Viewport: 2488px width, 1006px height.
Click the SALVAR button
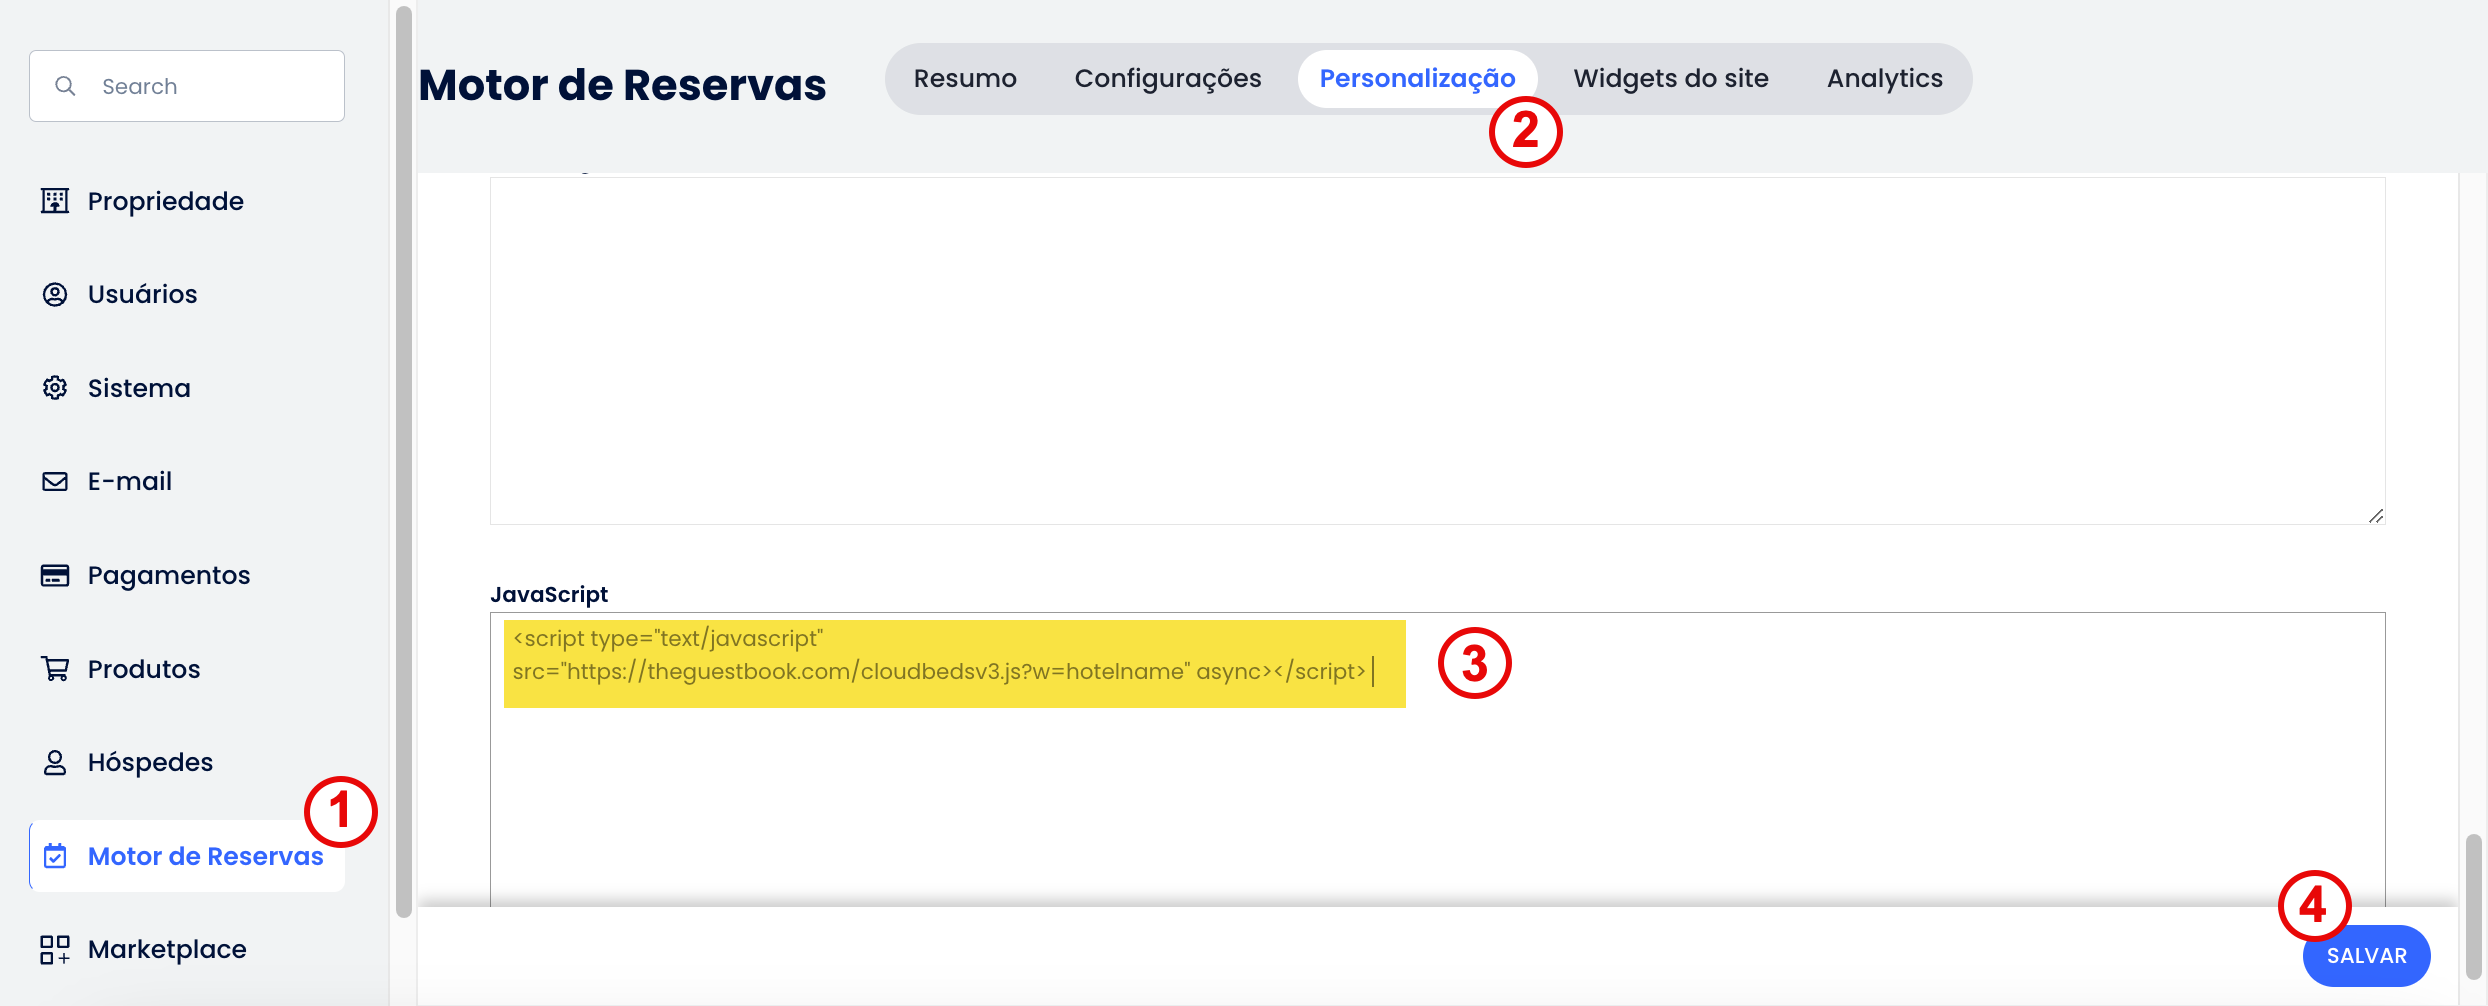tap(2366, 956)
